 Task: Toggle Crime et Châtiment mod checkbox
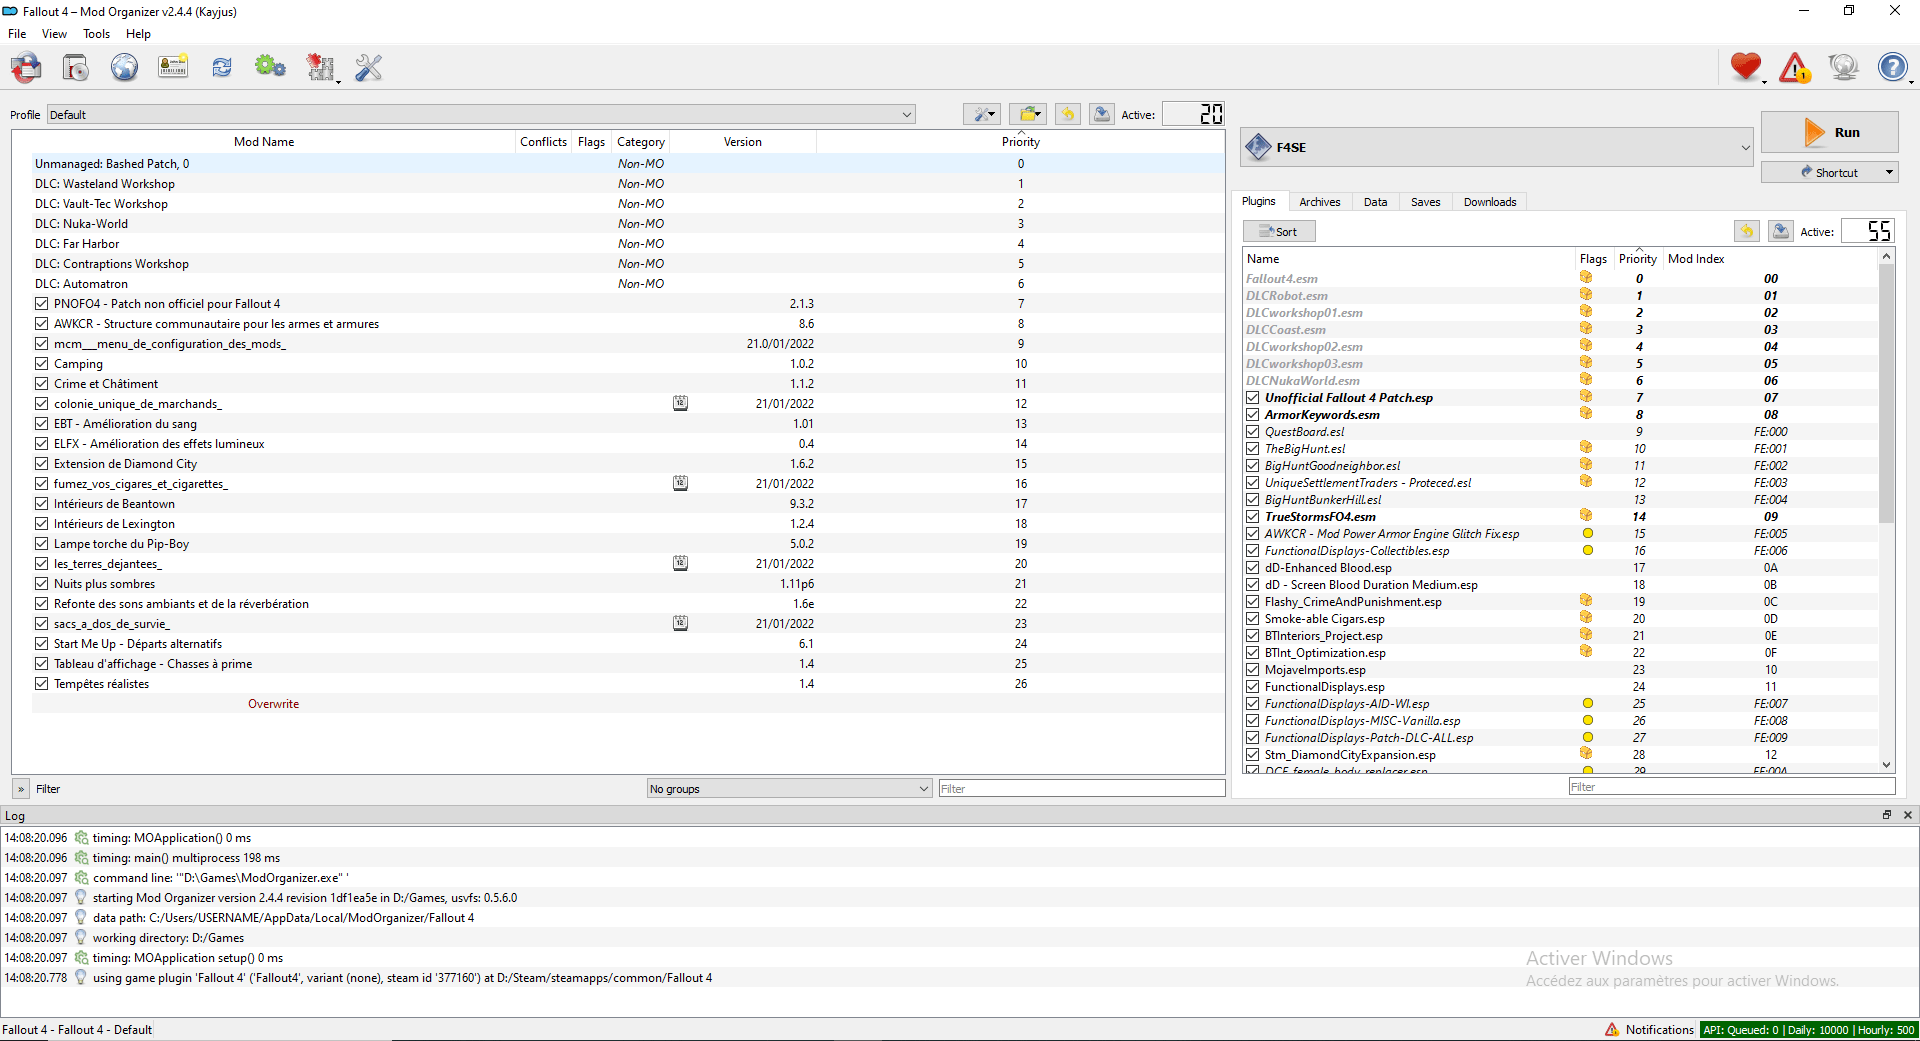(x=41, y=383)
